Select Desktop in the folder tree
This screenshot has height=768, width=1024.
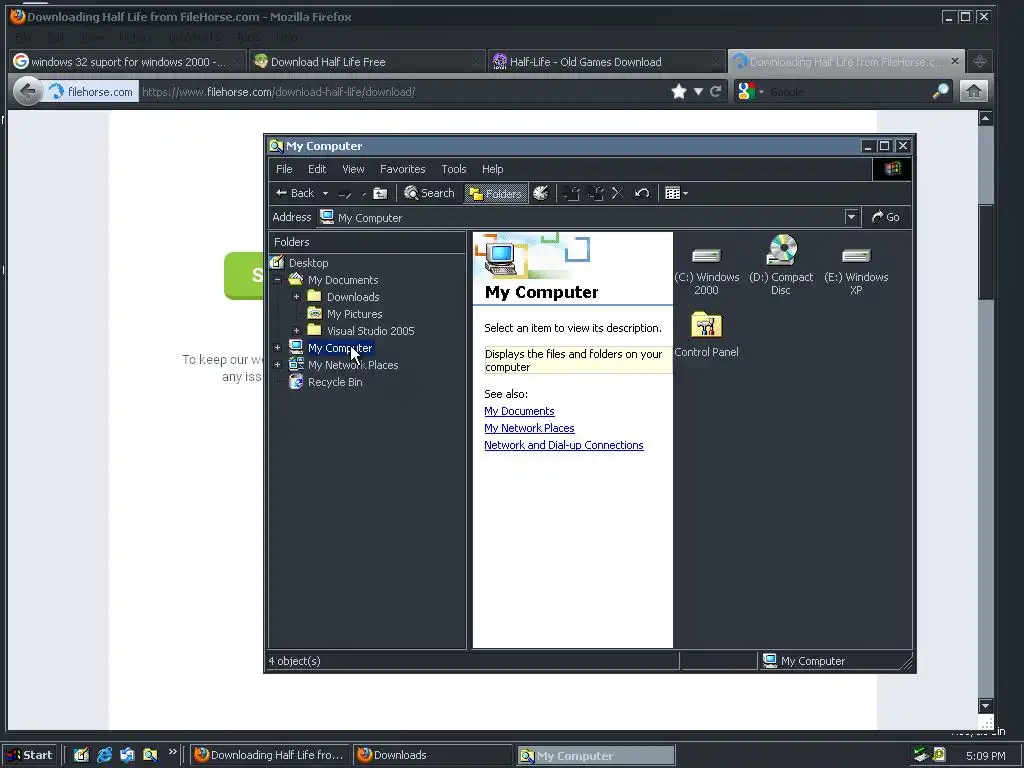(x=308, y=263)
